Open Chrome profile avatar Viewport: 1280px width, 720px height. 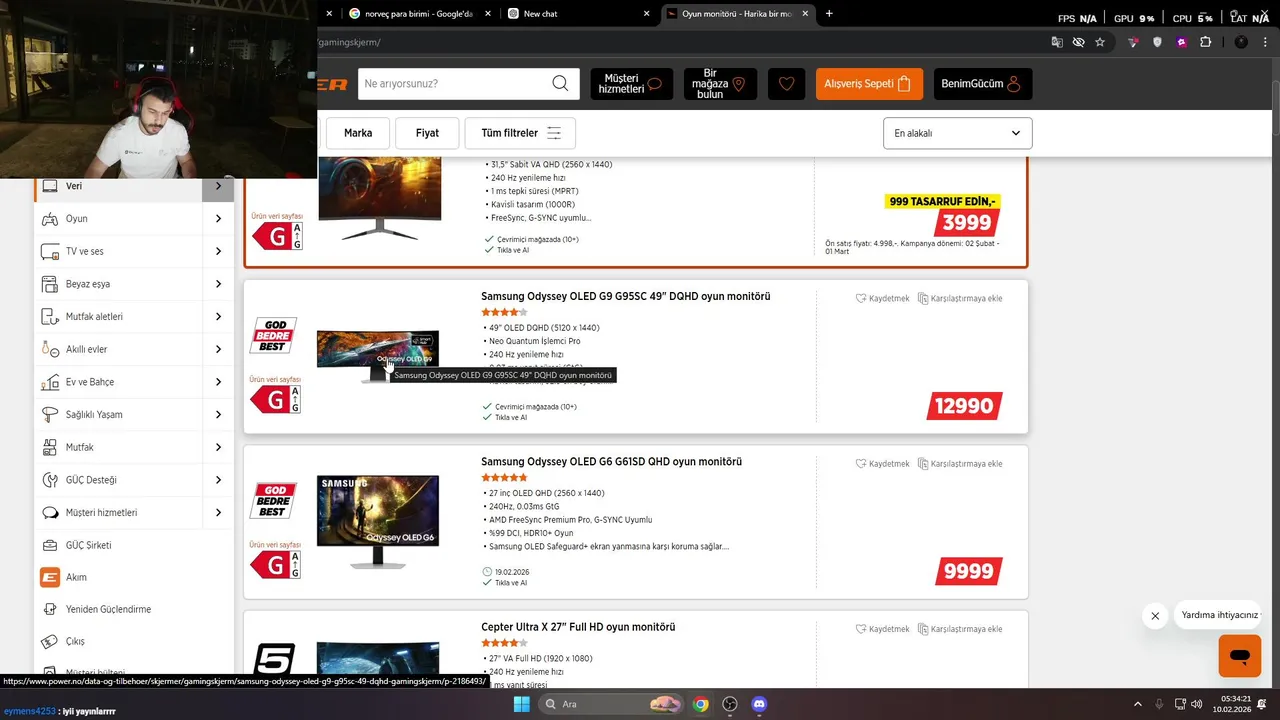tap(1241, 42)
